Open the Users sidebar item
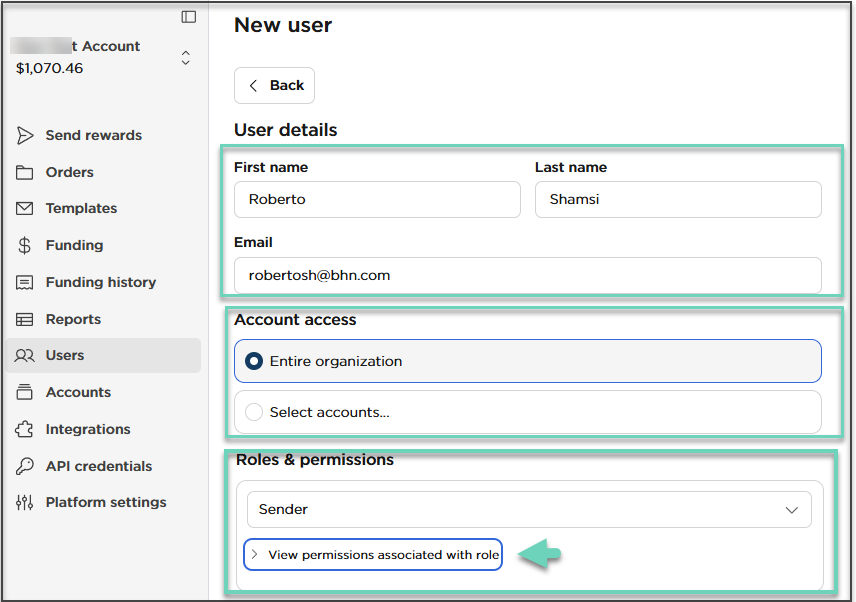Image resolution: width=856 pixels, height=602 pixels. pyautogui.click(x=65, y=355)
